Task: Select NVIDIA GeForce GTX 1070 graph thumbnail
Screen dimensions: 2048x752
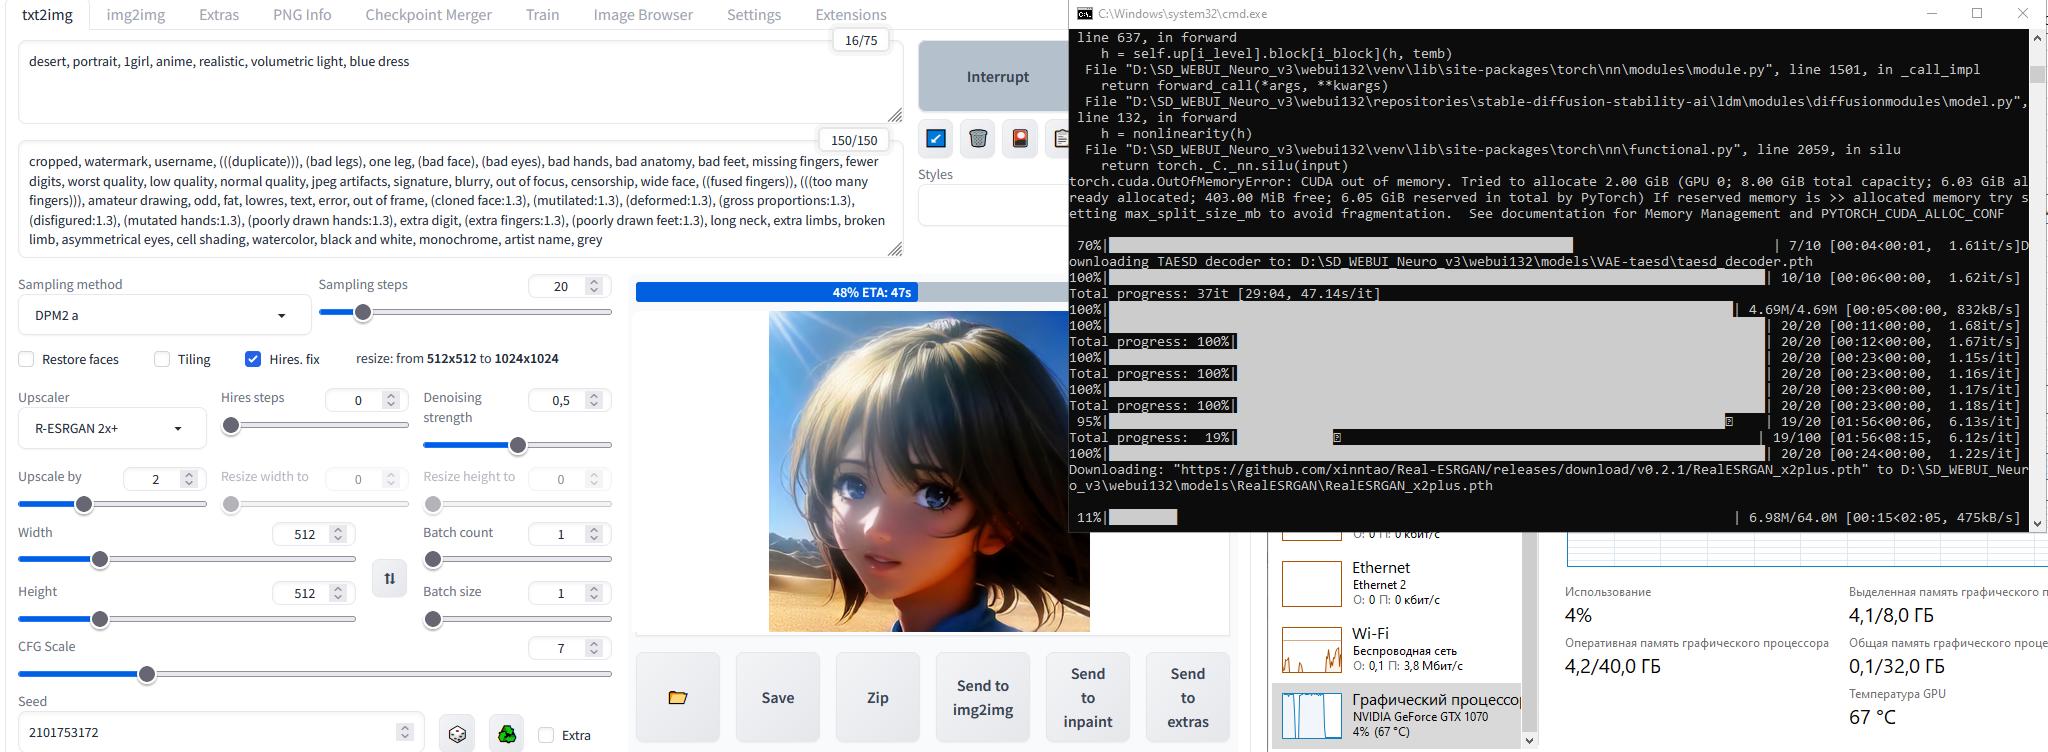Action: (x=1311, y=715)
